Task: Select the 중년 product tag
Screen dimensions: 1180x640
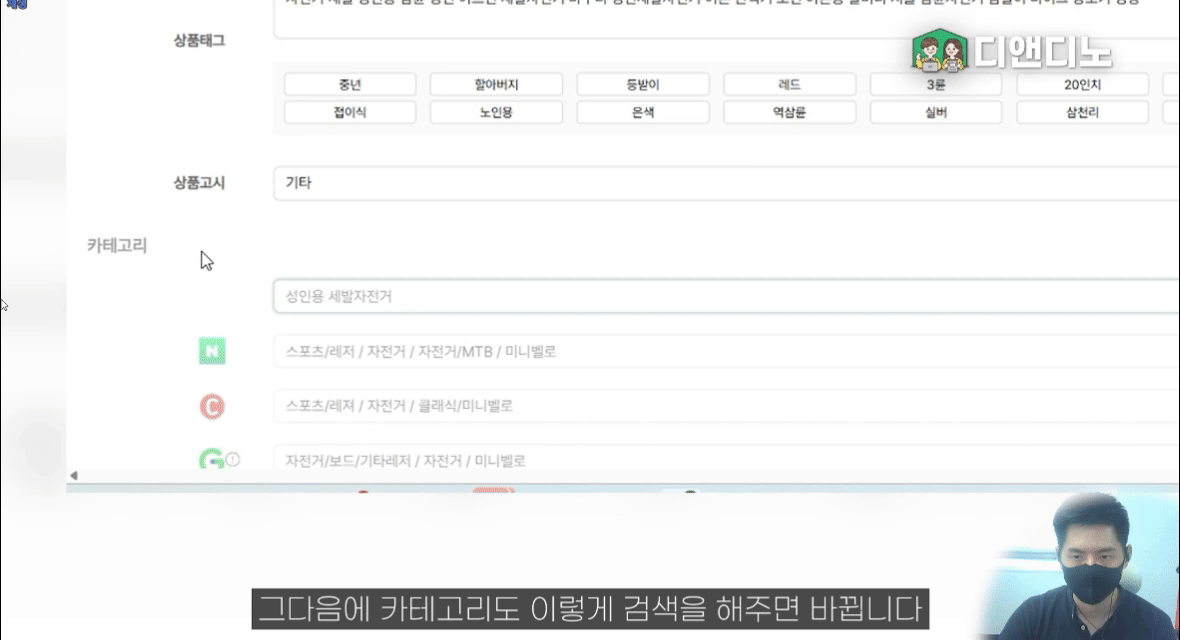Action: [x=349, y=85]
